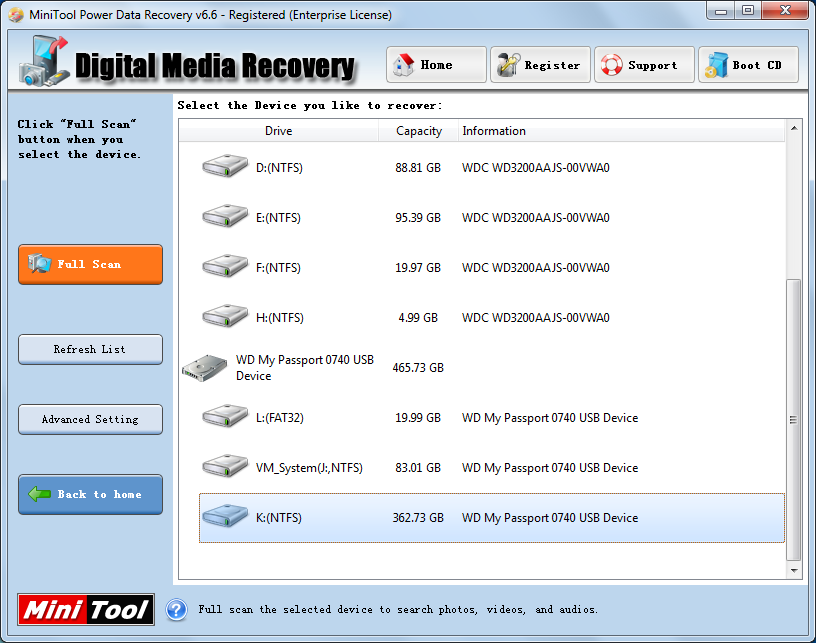816x643 pixels.
Task: Select the 83.01 GB capacity cell
Action: [x=418, y=468]
